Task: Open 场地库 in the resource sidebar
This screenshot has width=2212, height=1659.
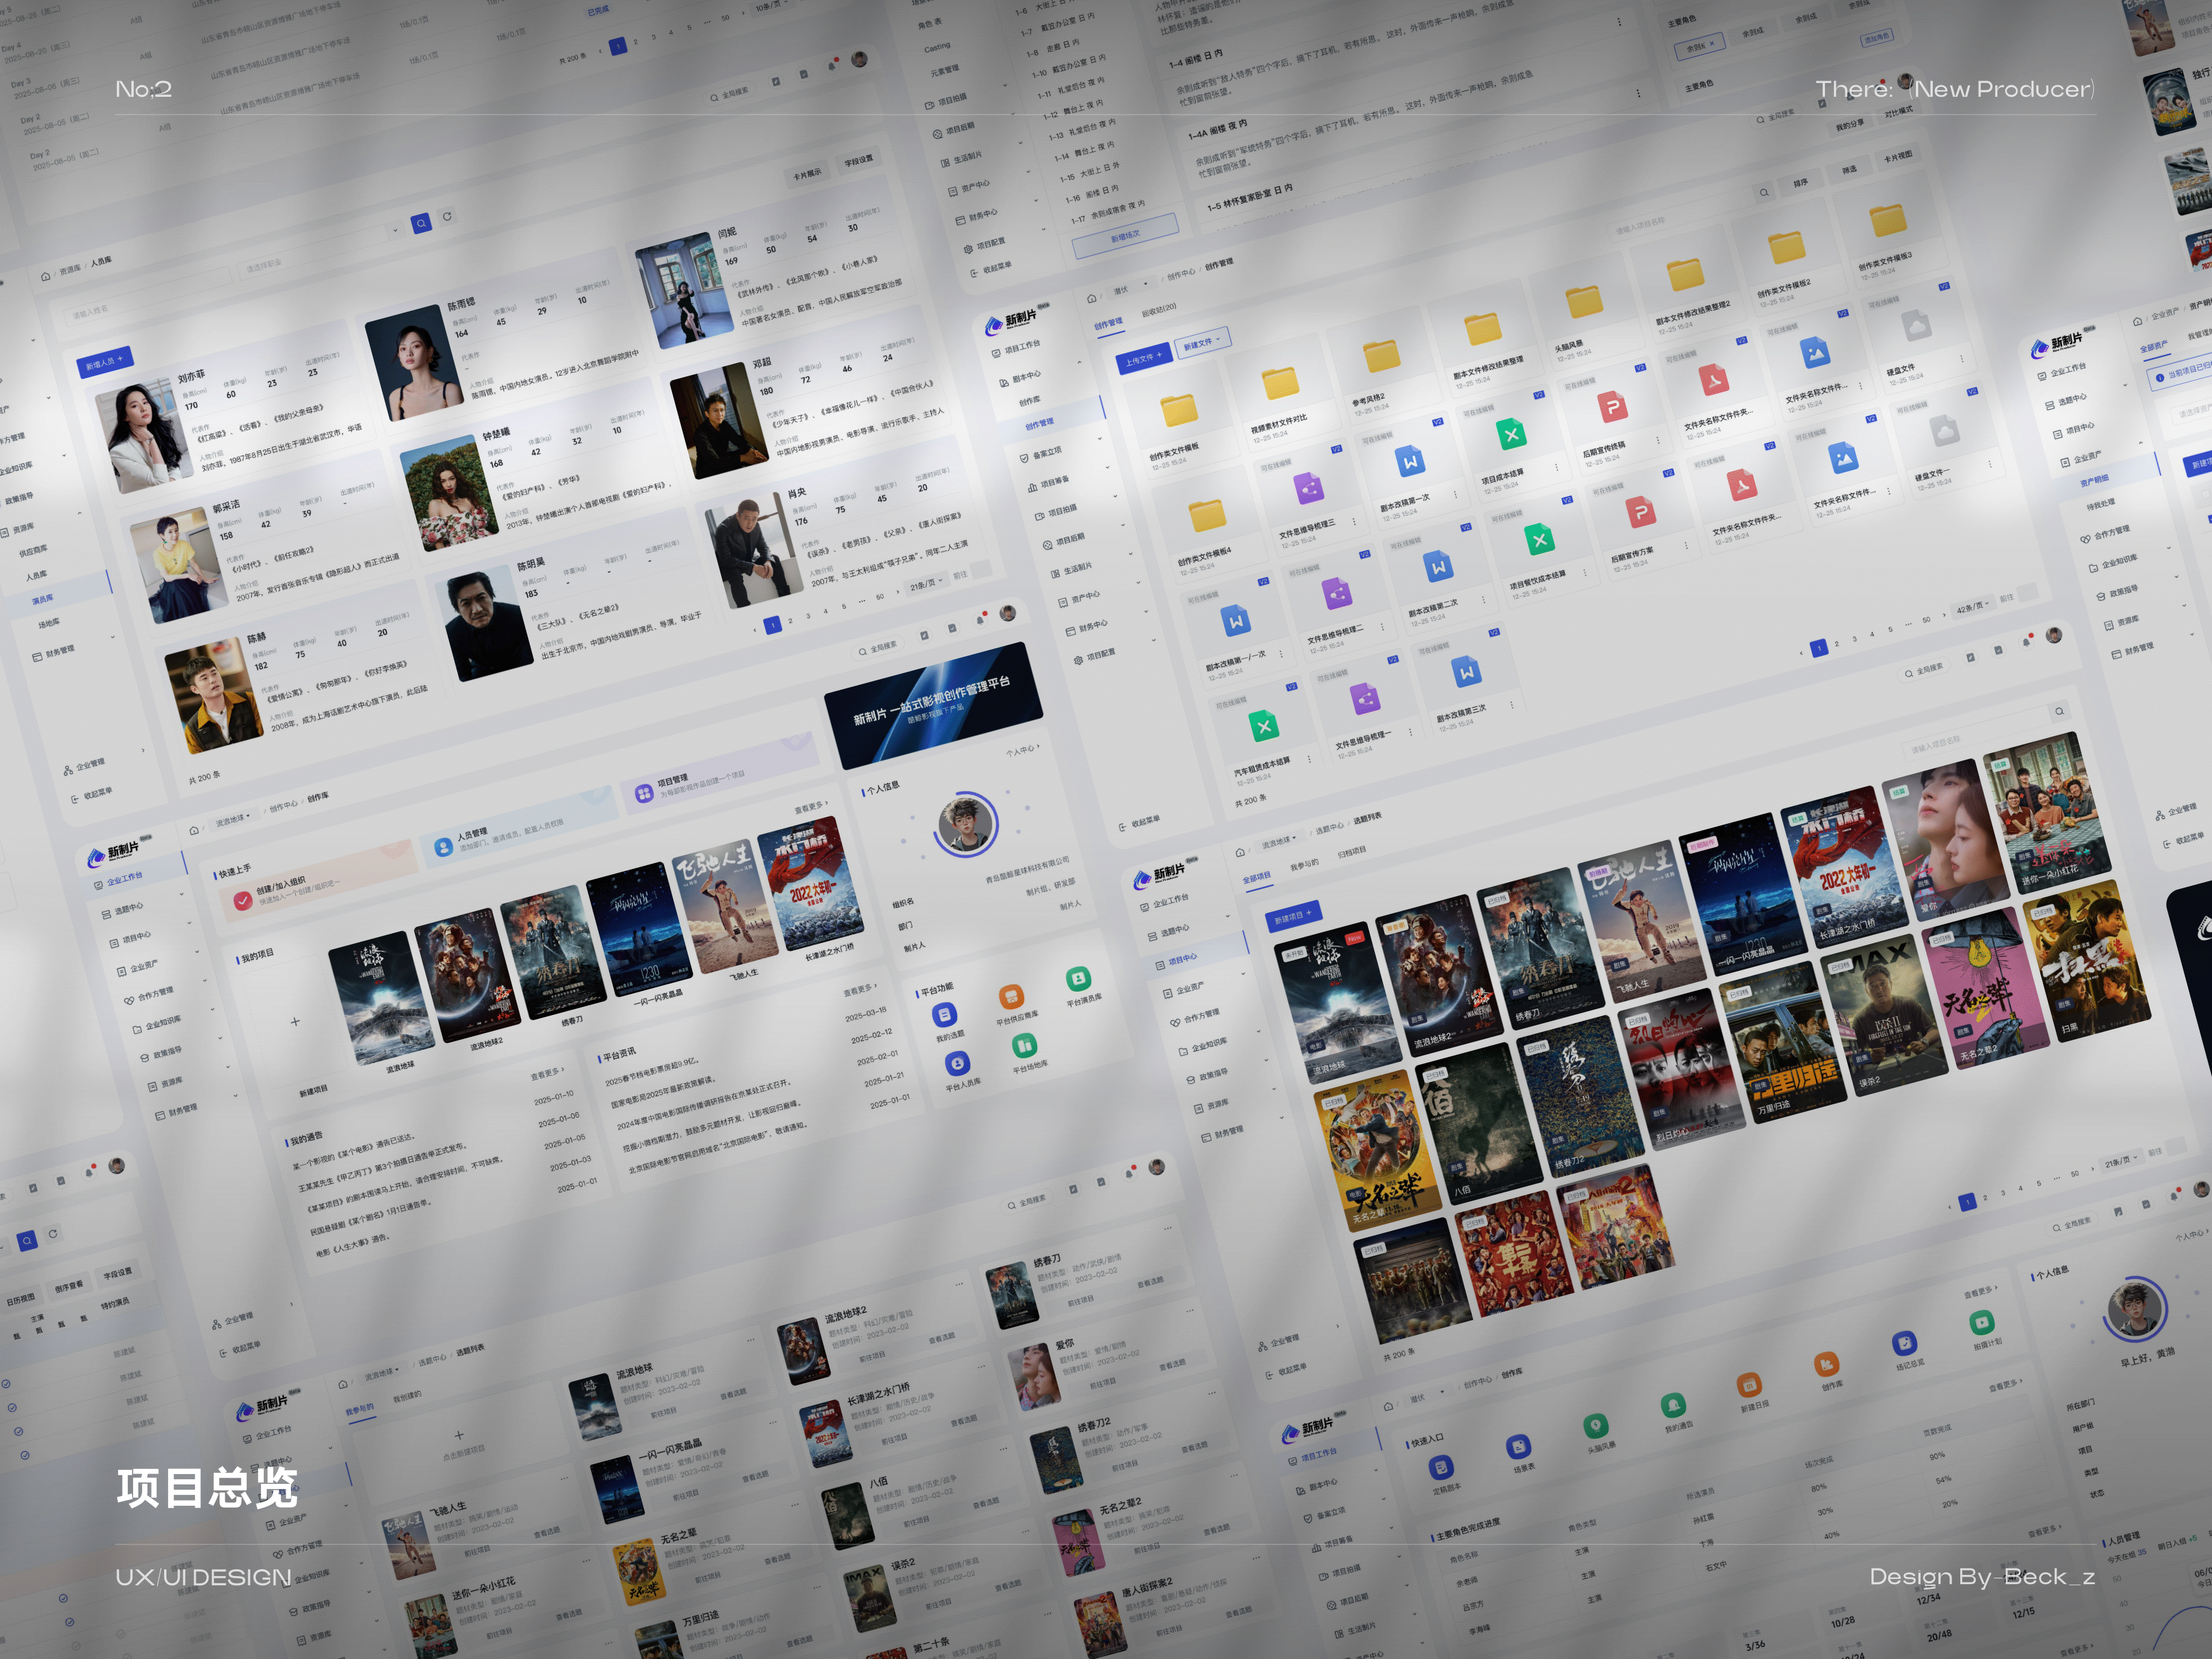Action: pyautogui.click(x=48, y=624)
